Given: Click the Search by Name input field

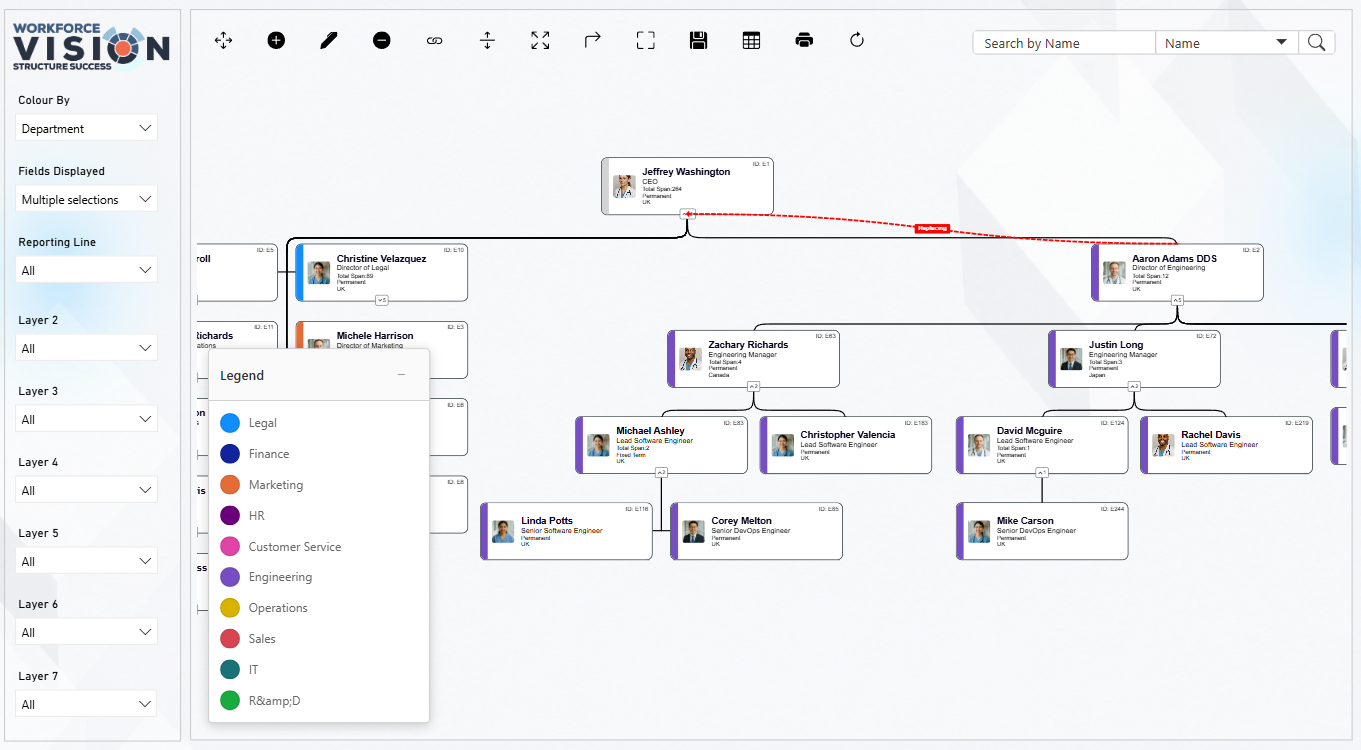Looking at the screenshot, I should click(1064, 42).
